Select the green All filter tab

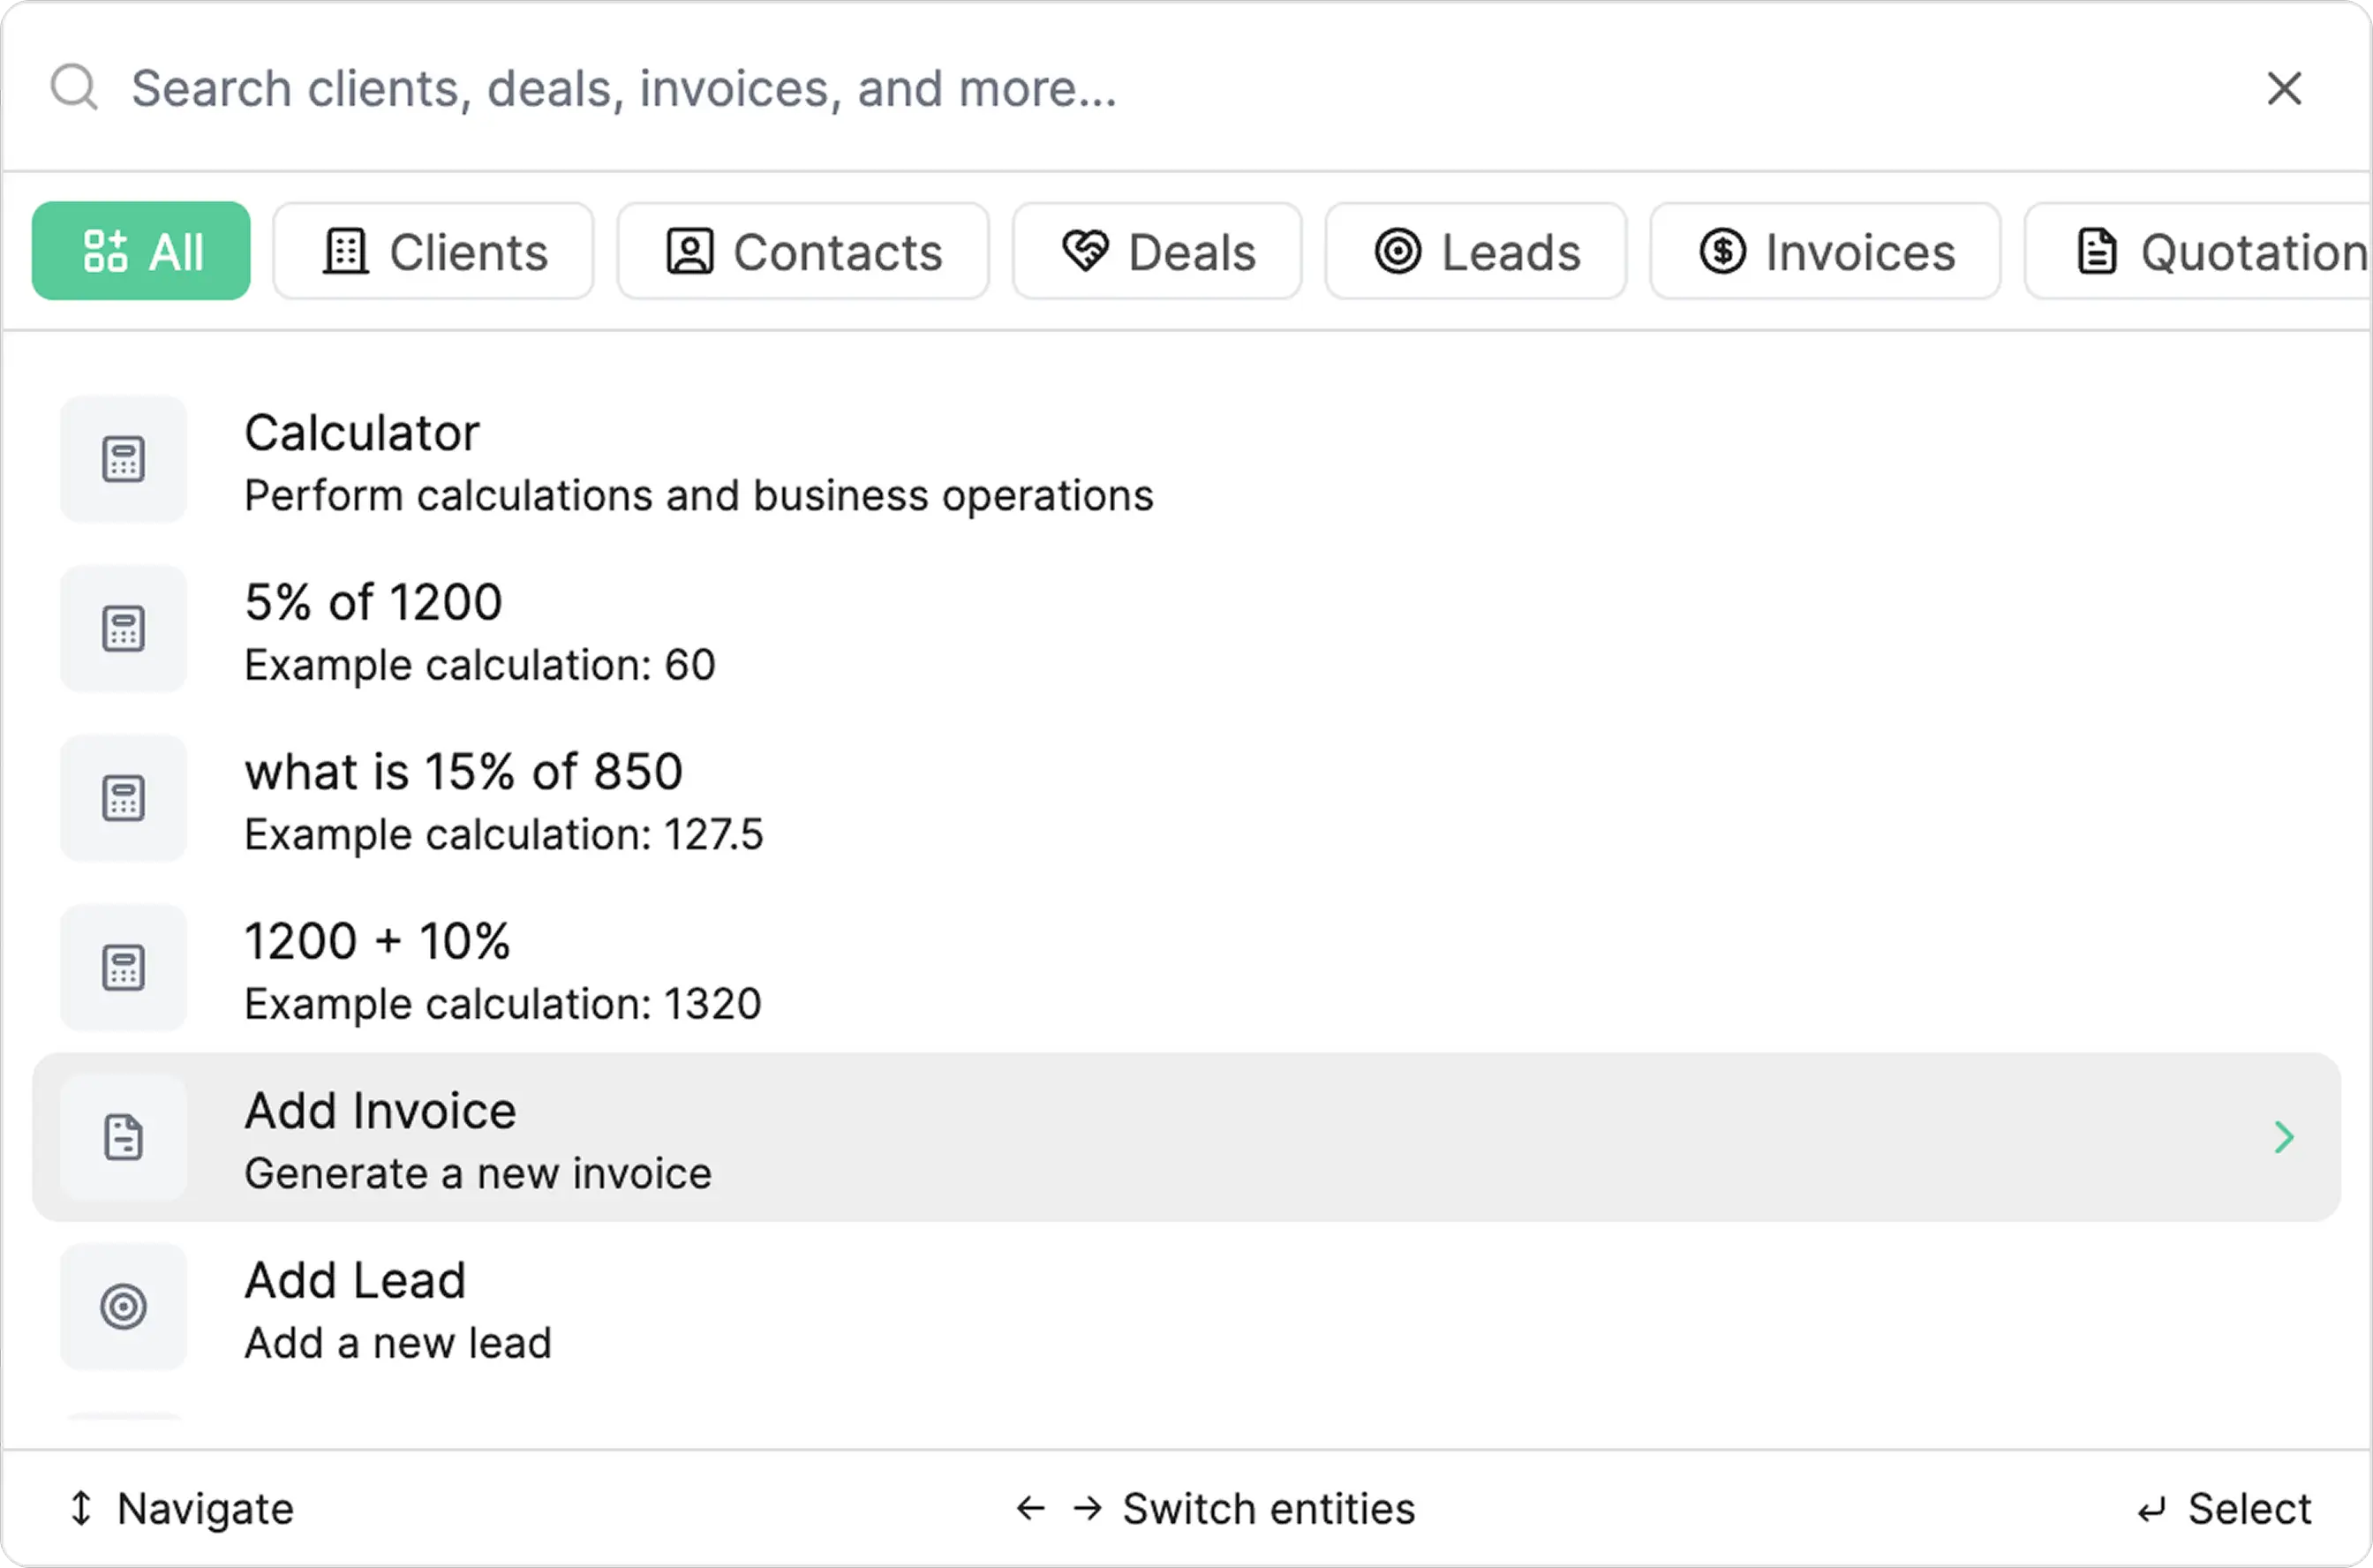[141, 251]
